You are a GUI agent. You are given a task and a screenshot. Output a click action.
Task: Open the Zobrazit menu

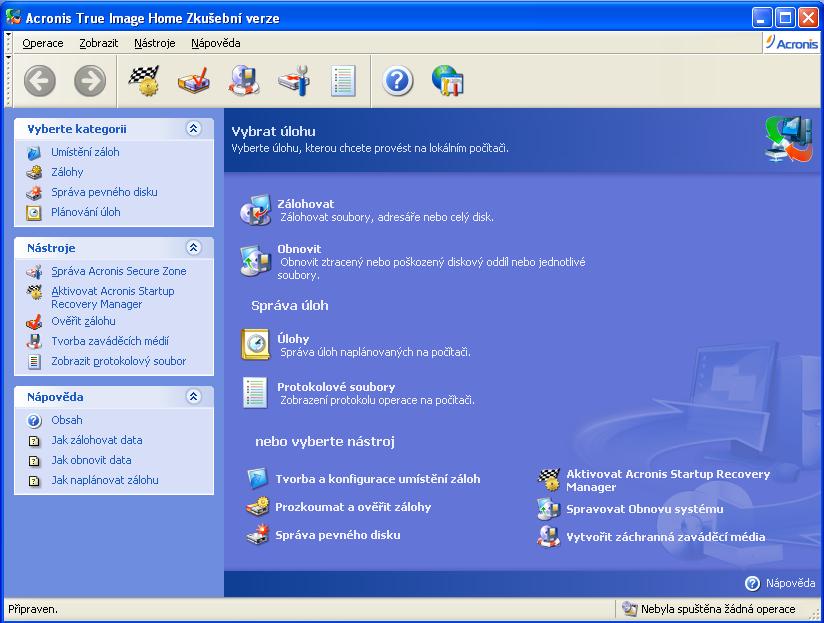pos(99,43)
